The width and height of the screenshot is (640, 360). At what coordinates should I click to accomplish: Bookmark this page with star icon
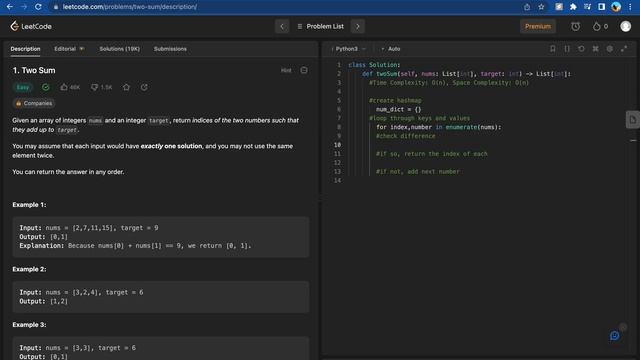(x=541, y=7)
